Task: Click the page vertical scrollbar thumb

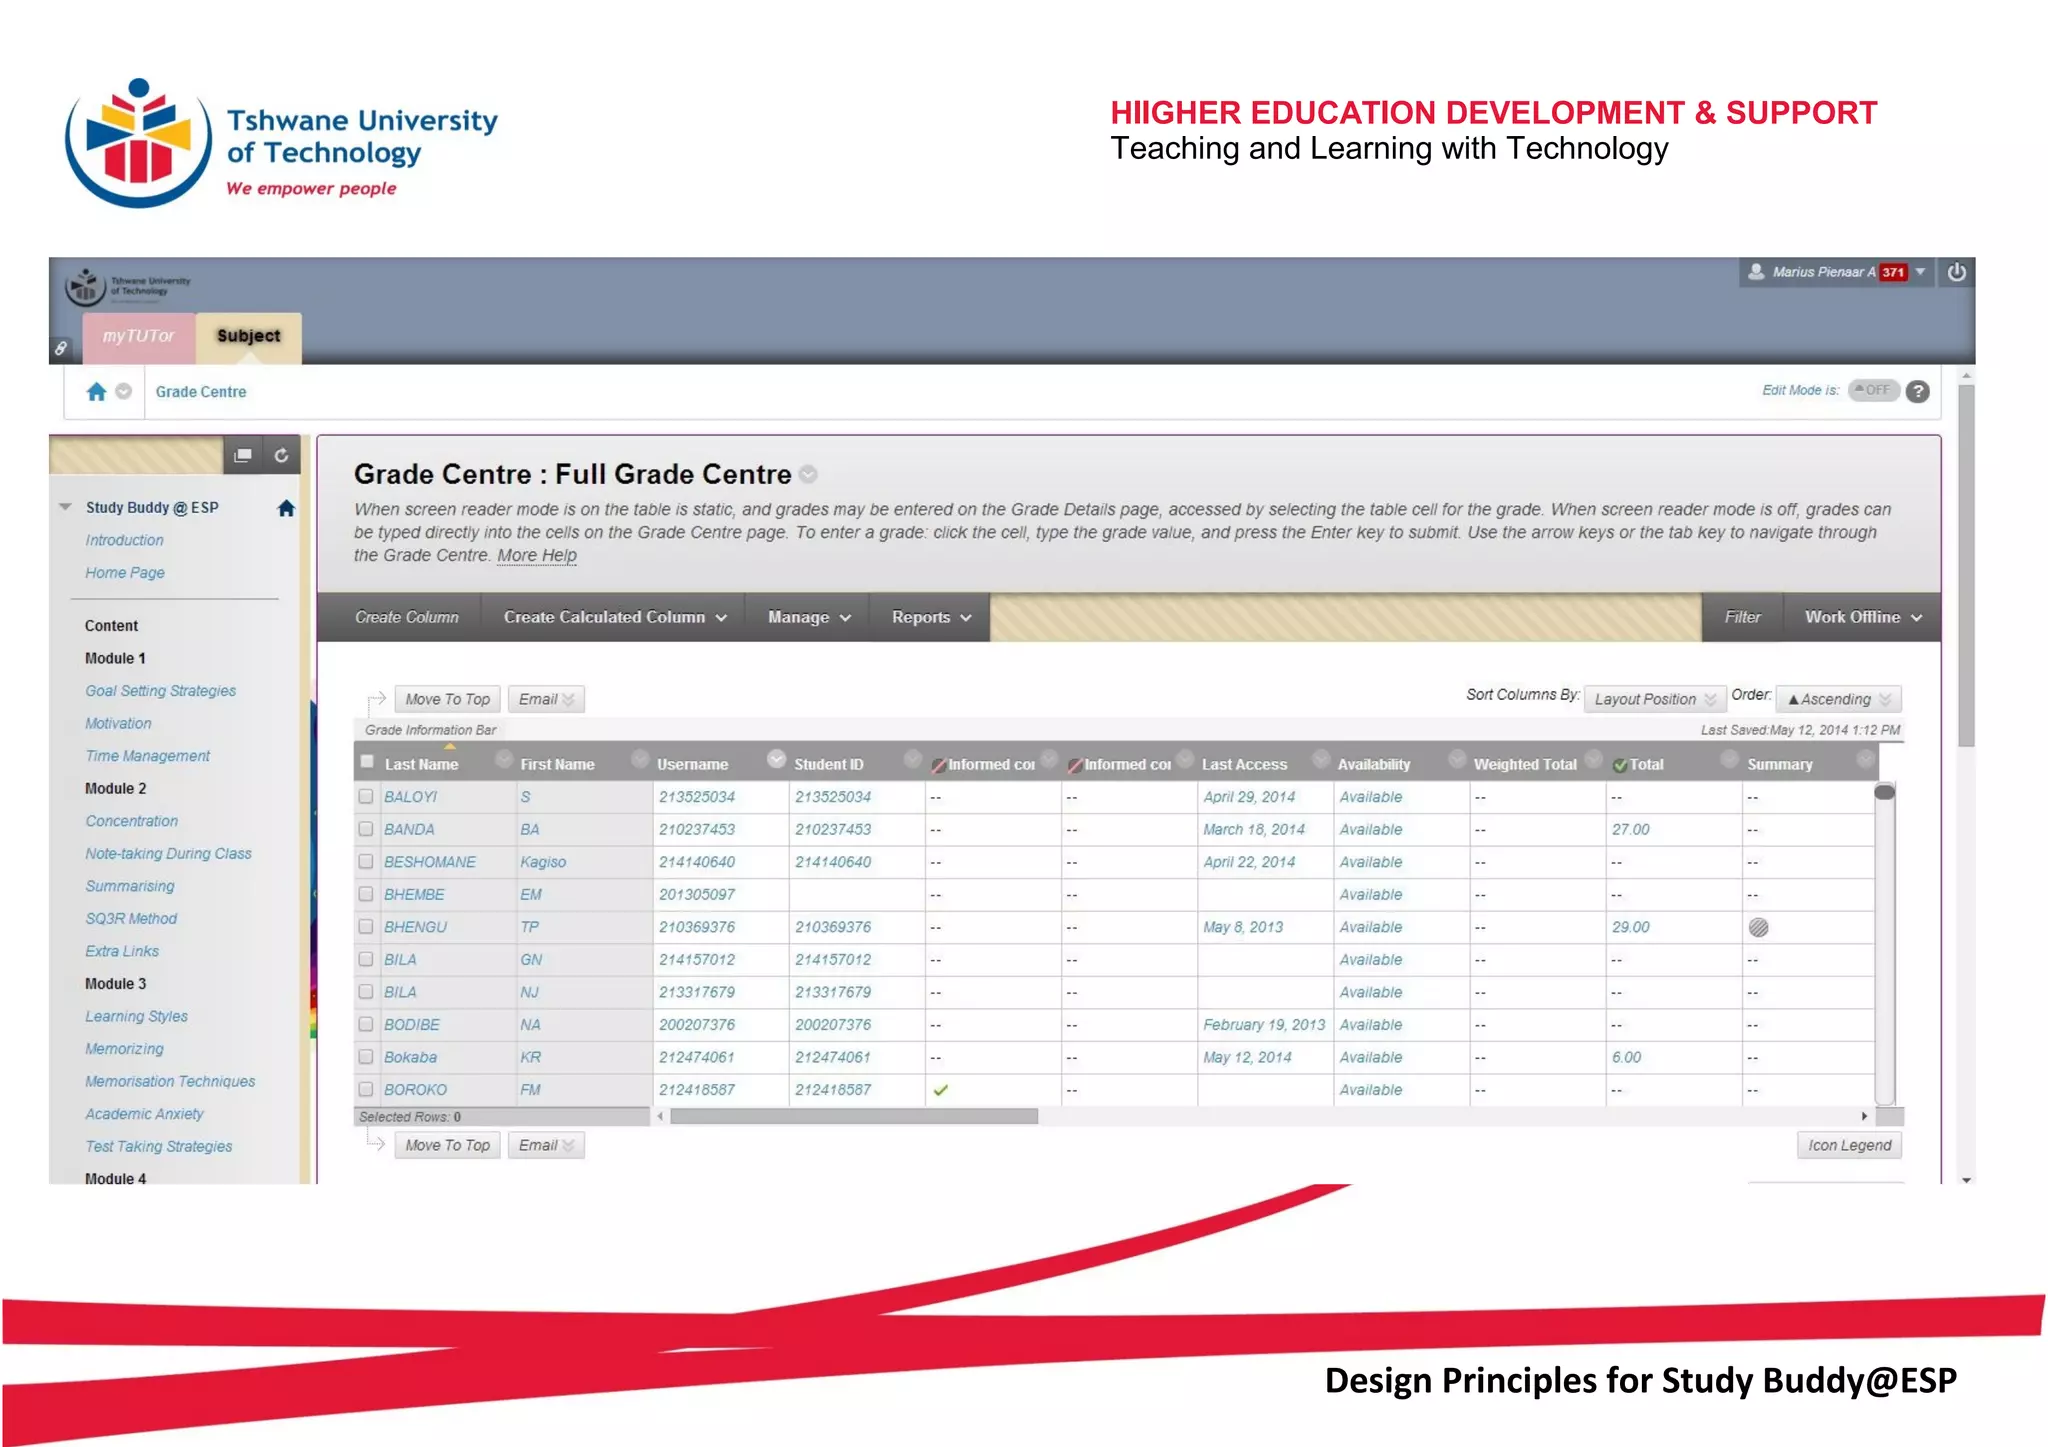Action: click(x=1966, y=566)
